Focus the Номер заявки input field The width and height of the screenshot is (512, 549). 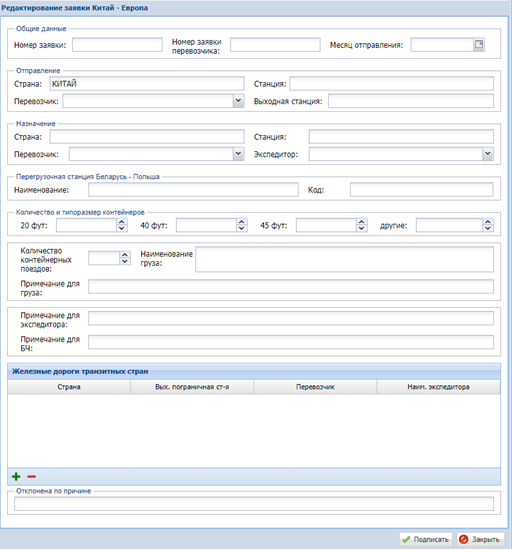point(117,45)
